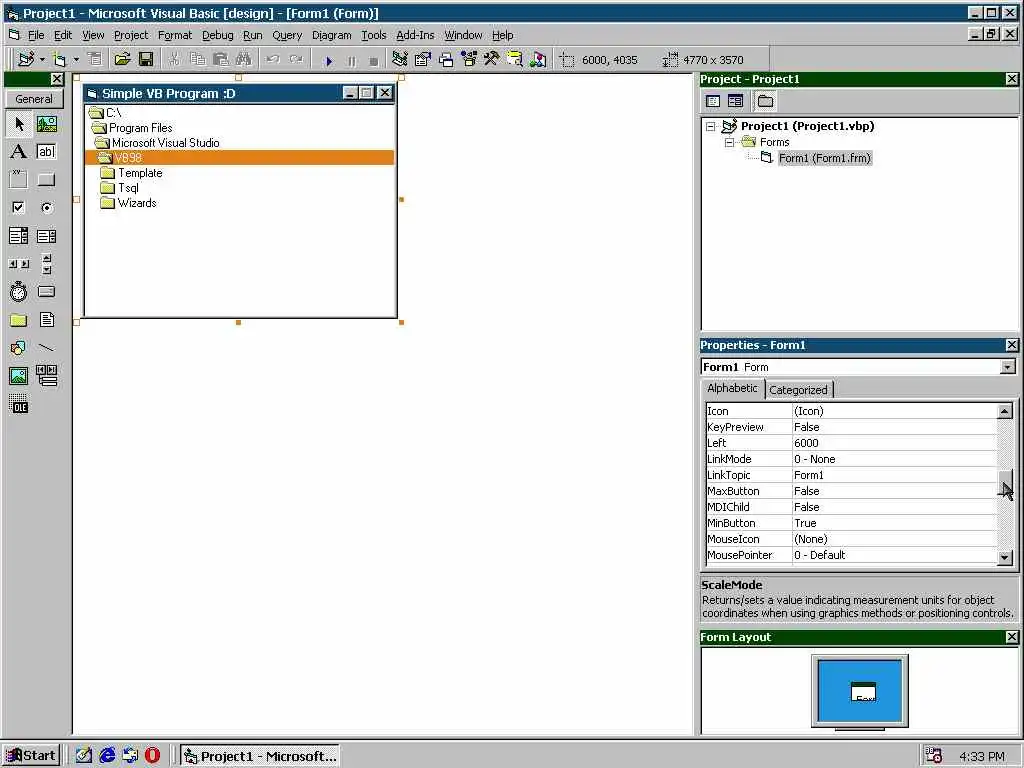Click the General toolbox tab
This screenshot has height=768, width=1024.
coord(34,99)
